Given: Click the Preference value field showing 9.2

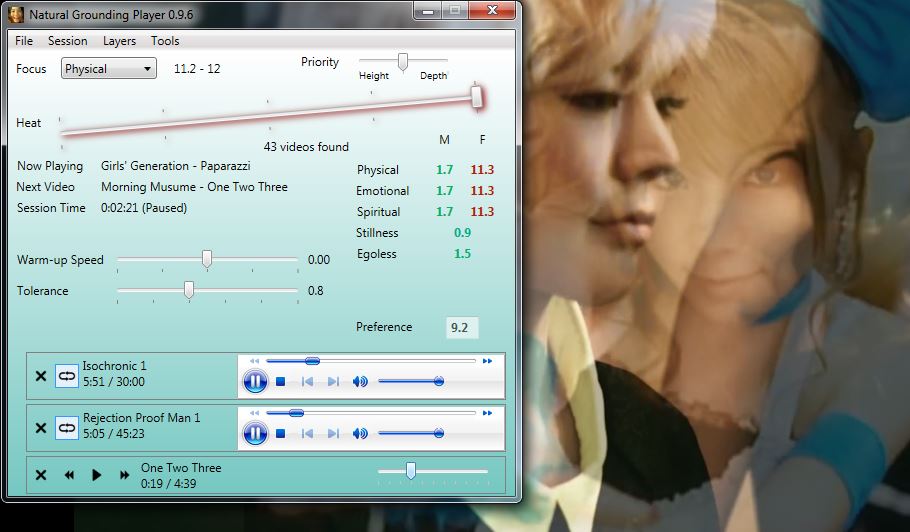Looking at the screenshot, I should (x=460, y=327).
